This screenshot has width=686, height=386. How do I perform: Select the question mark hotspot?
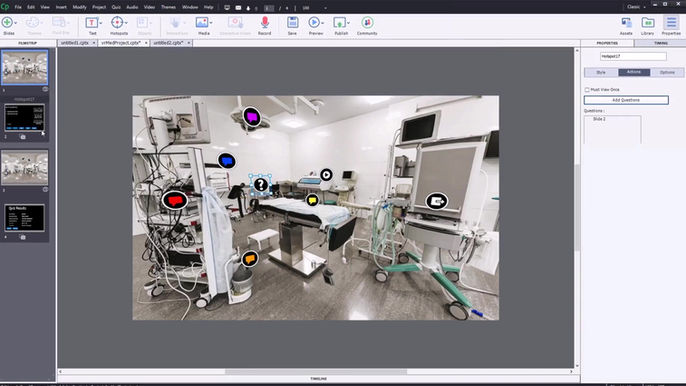tap(261, 185)
